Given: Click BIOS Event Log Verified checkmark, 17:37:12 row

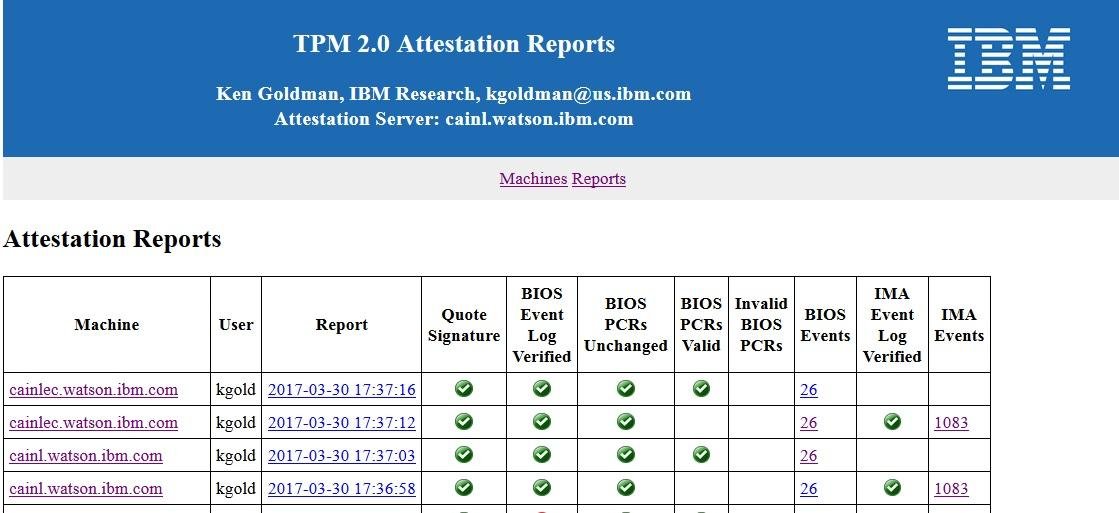Looking at the screenshot, I should pyautogui.click(x=542, y=421).
